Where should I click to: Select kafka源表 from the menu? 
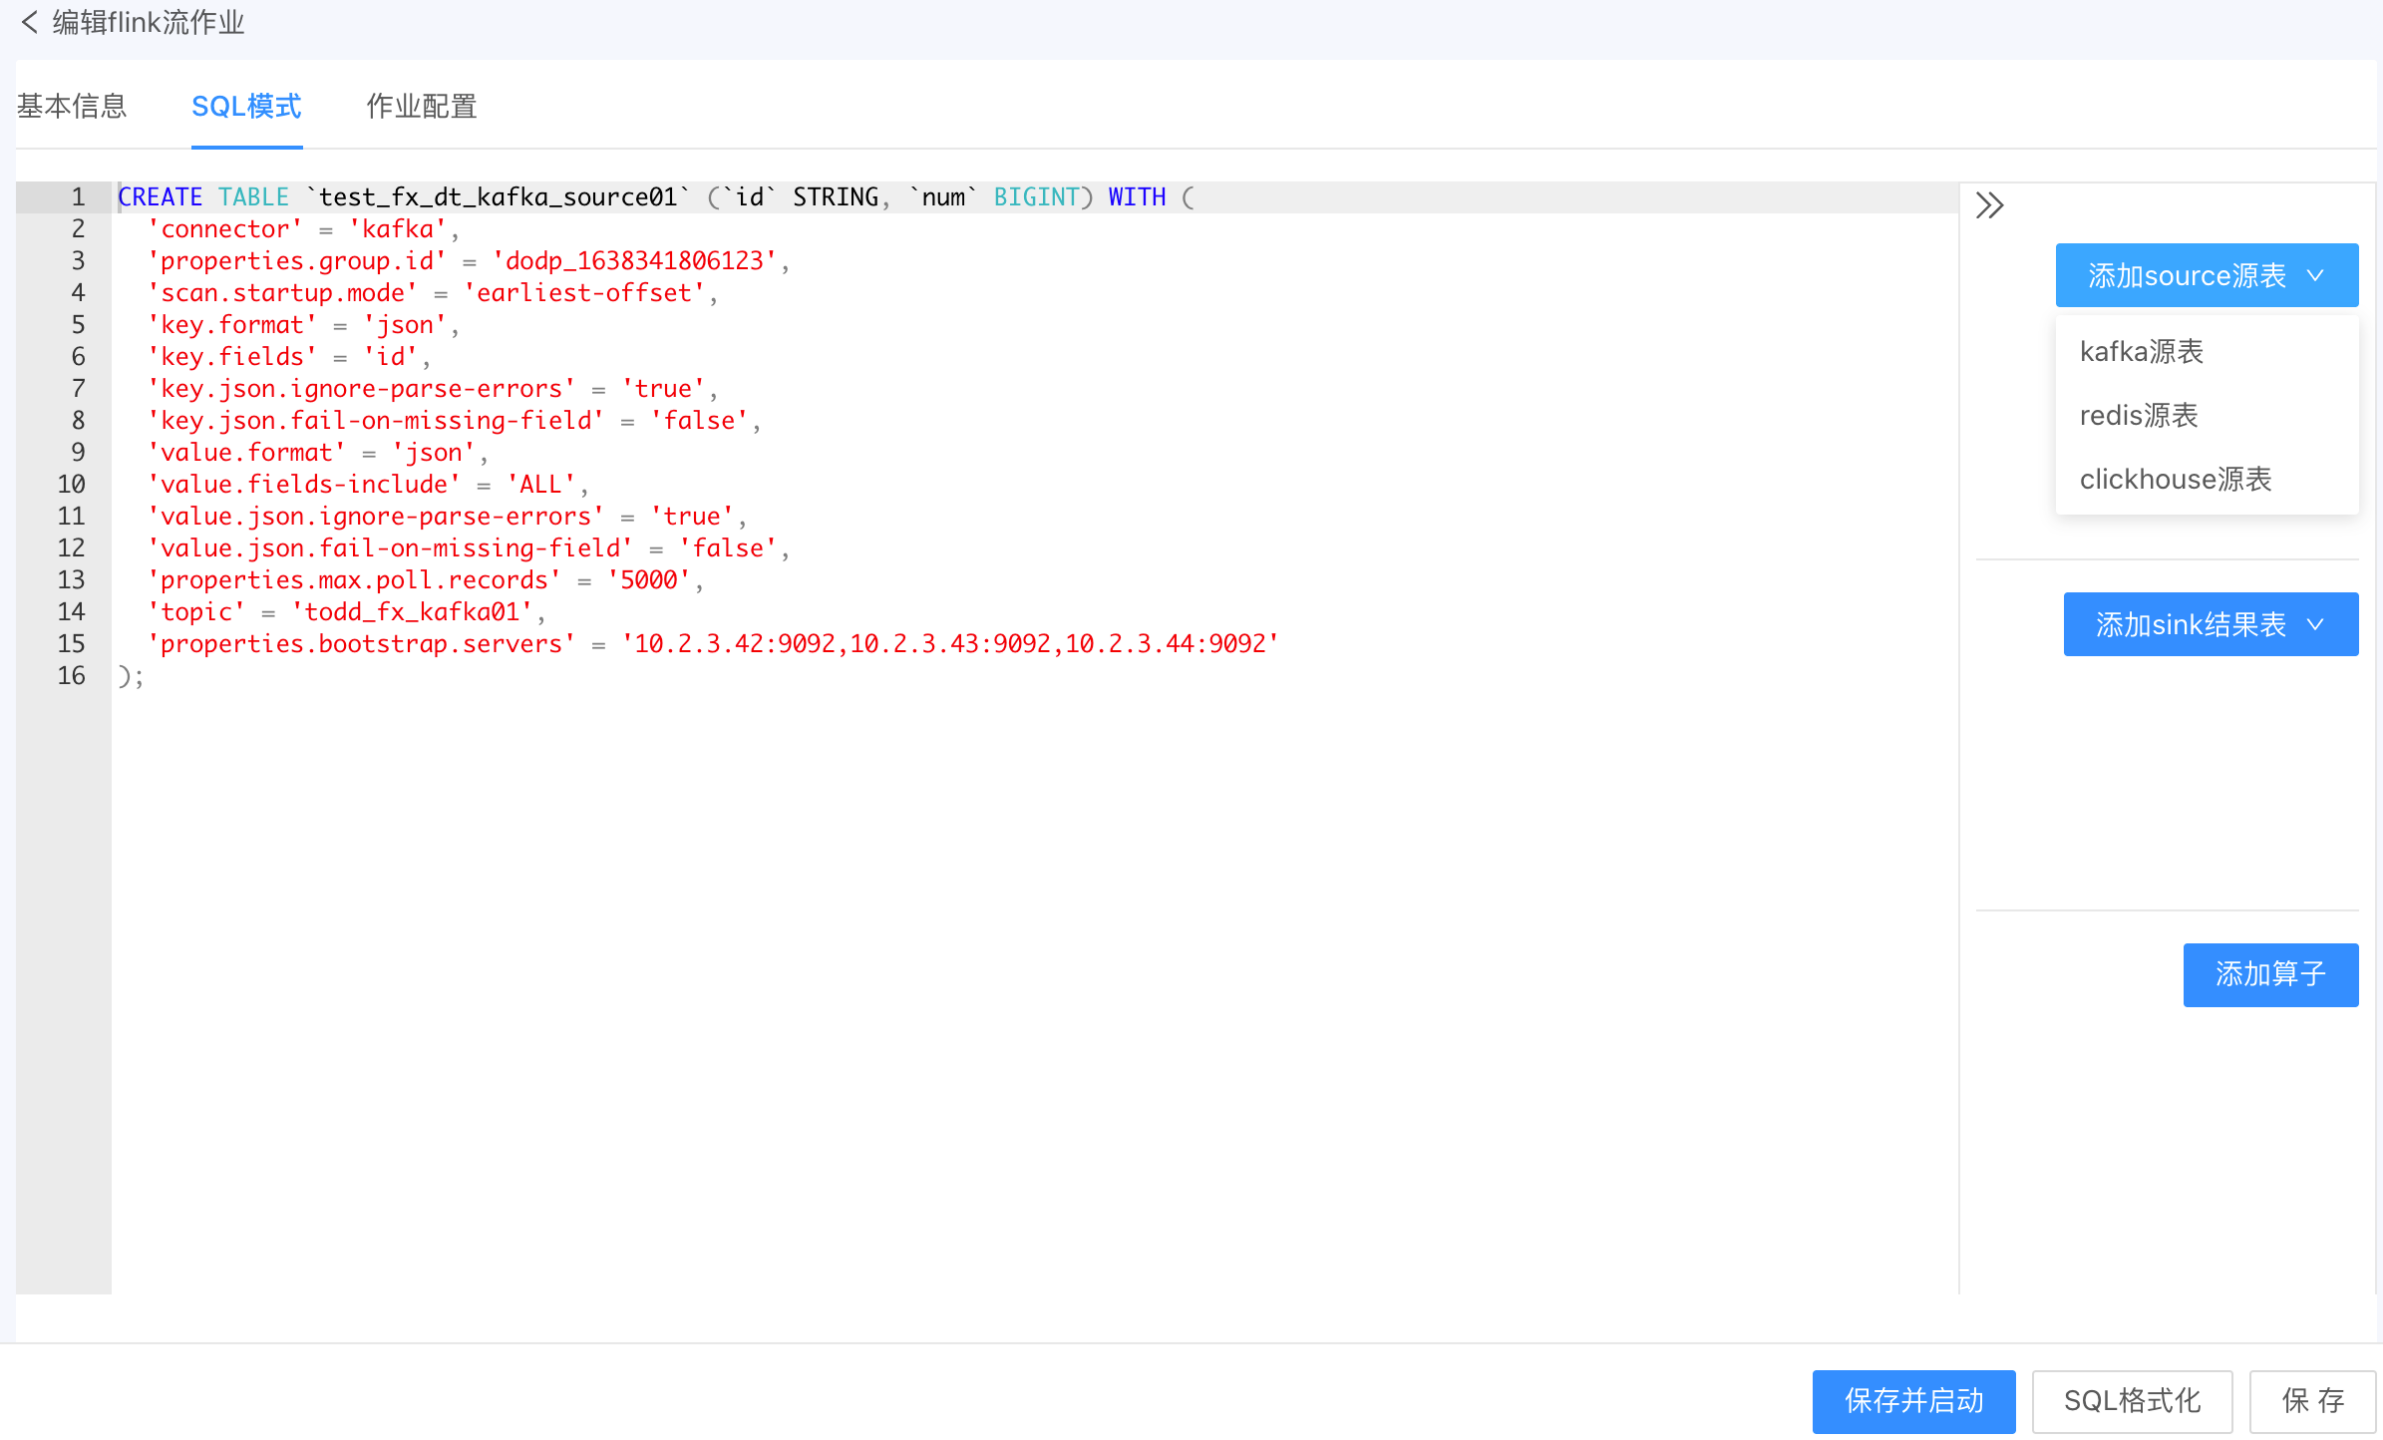click(2141, 352)
